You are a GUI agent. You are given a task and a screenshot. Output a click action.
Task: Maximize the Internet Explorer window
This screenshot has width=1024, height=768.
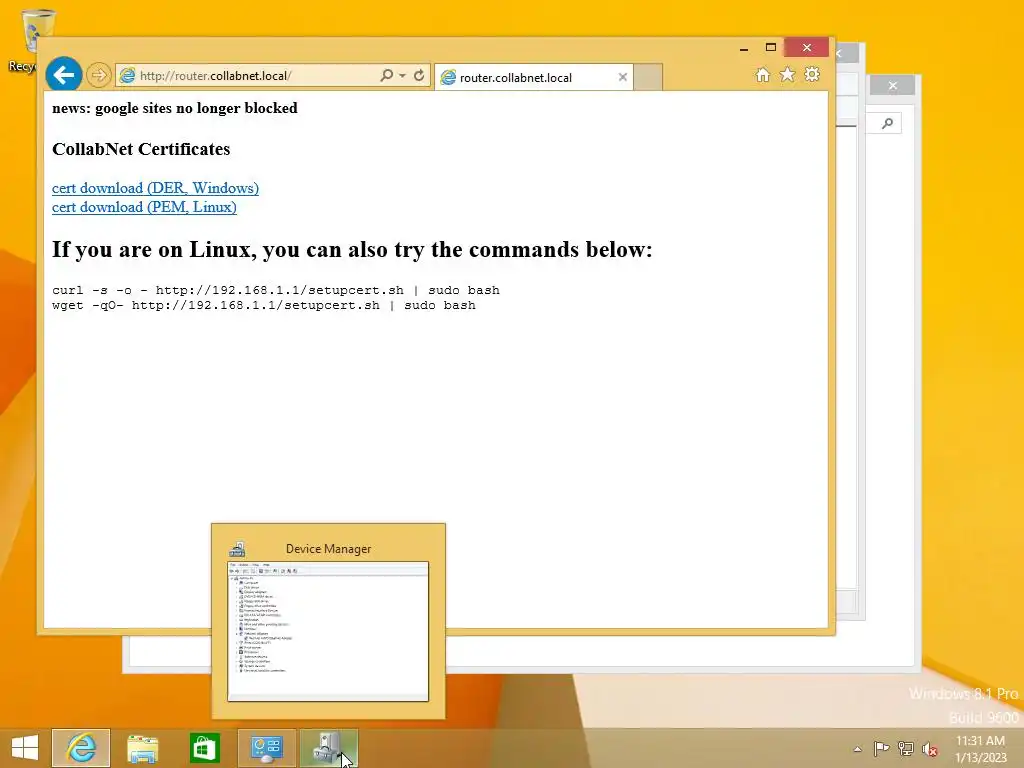coord(771,48)
